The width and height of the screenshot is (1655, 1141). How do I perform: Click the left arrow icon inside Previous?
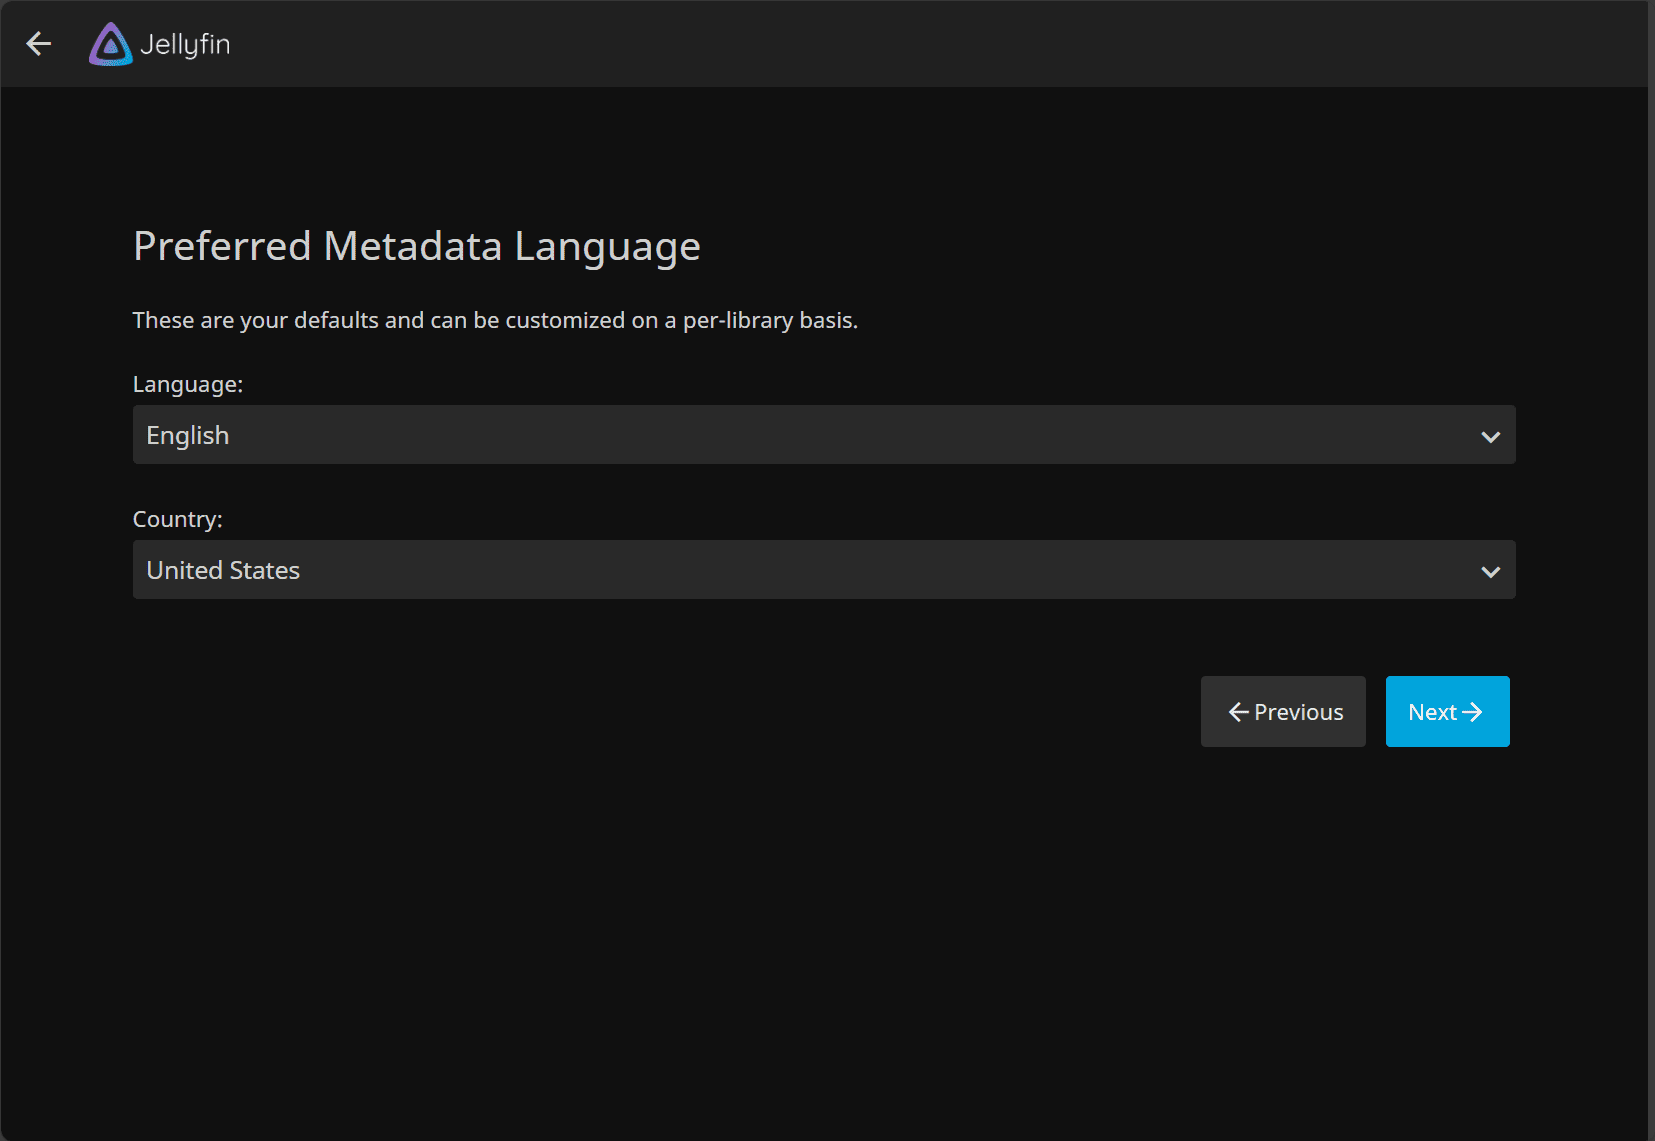click(x=1238, y=712)
